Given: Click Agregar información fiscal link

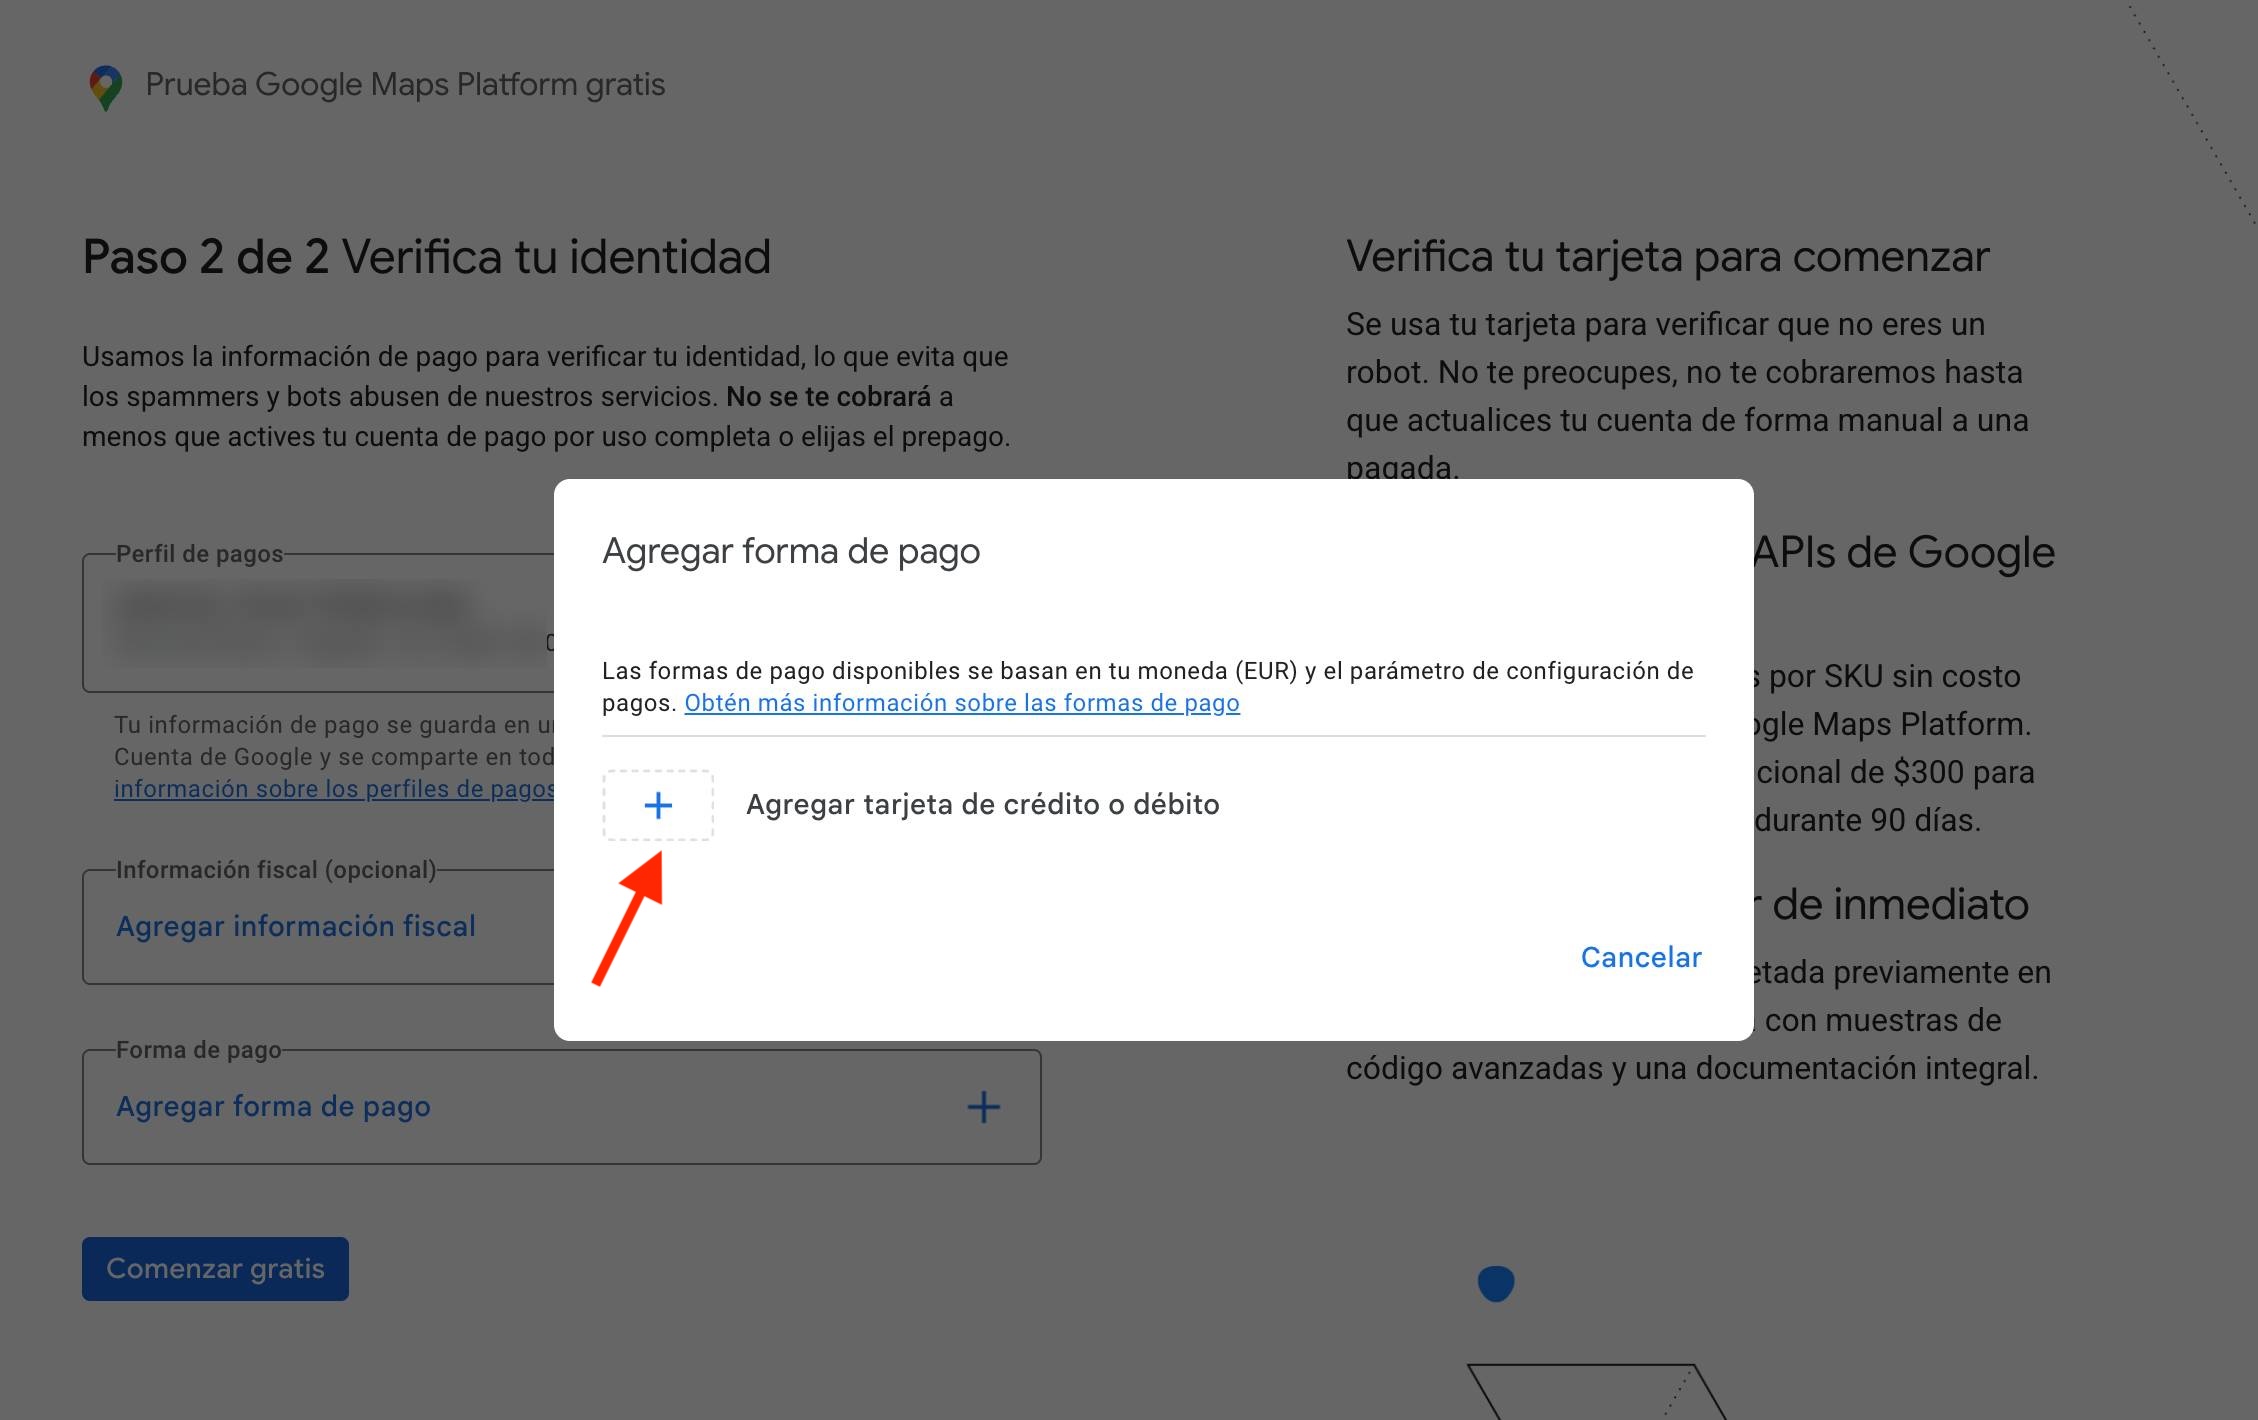Looking at the screenshot, I should point(296,926).
